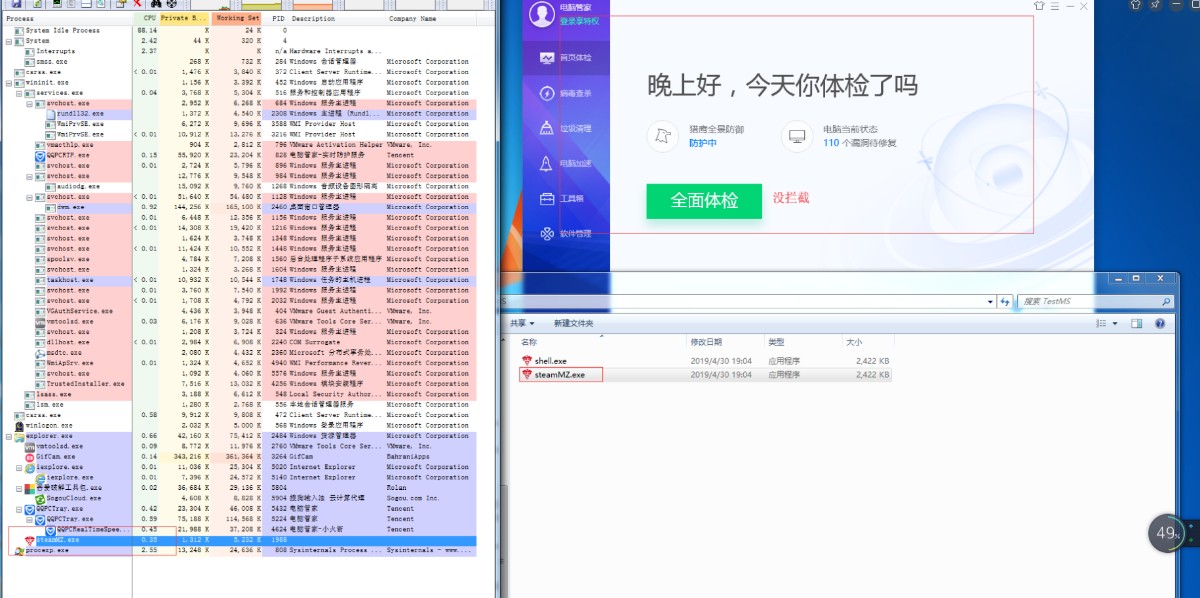Click the red X kill-process toolbar icon
Screen dimensions: 1200x598
click(137, 4)
